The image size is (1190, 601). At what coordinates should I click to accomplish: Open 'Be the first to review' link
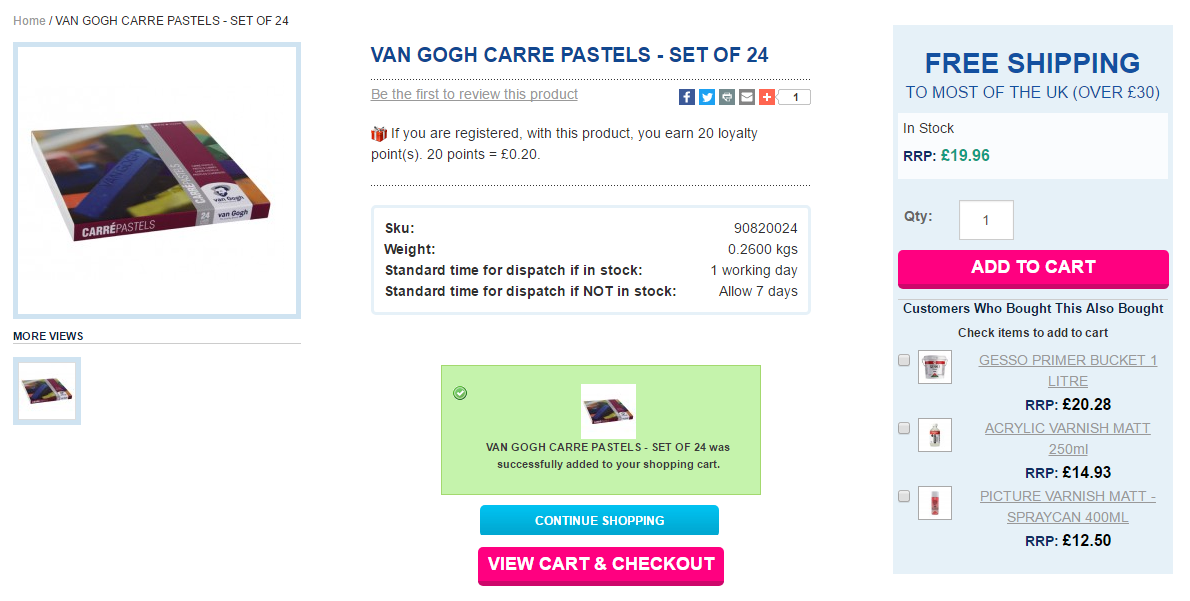[x=474, y=94]
